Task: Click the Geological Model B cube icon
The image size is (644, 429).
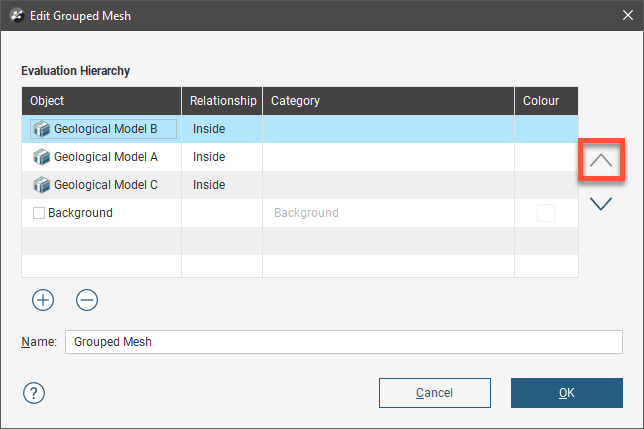Action: (x=41, y=129)
